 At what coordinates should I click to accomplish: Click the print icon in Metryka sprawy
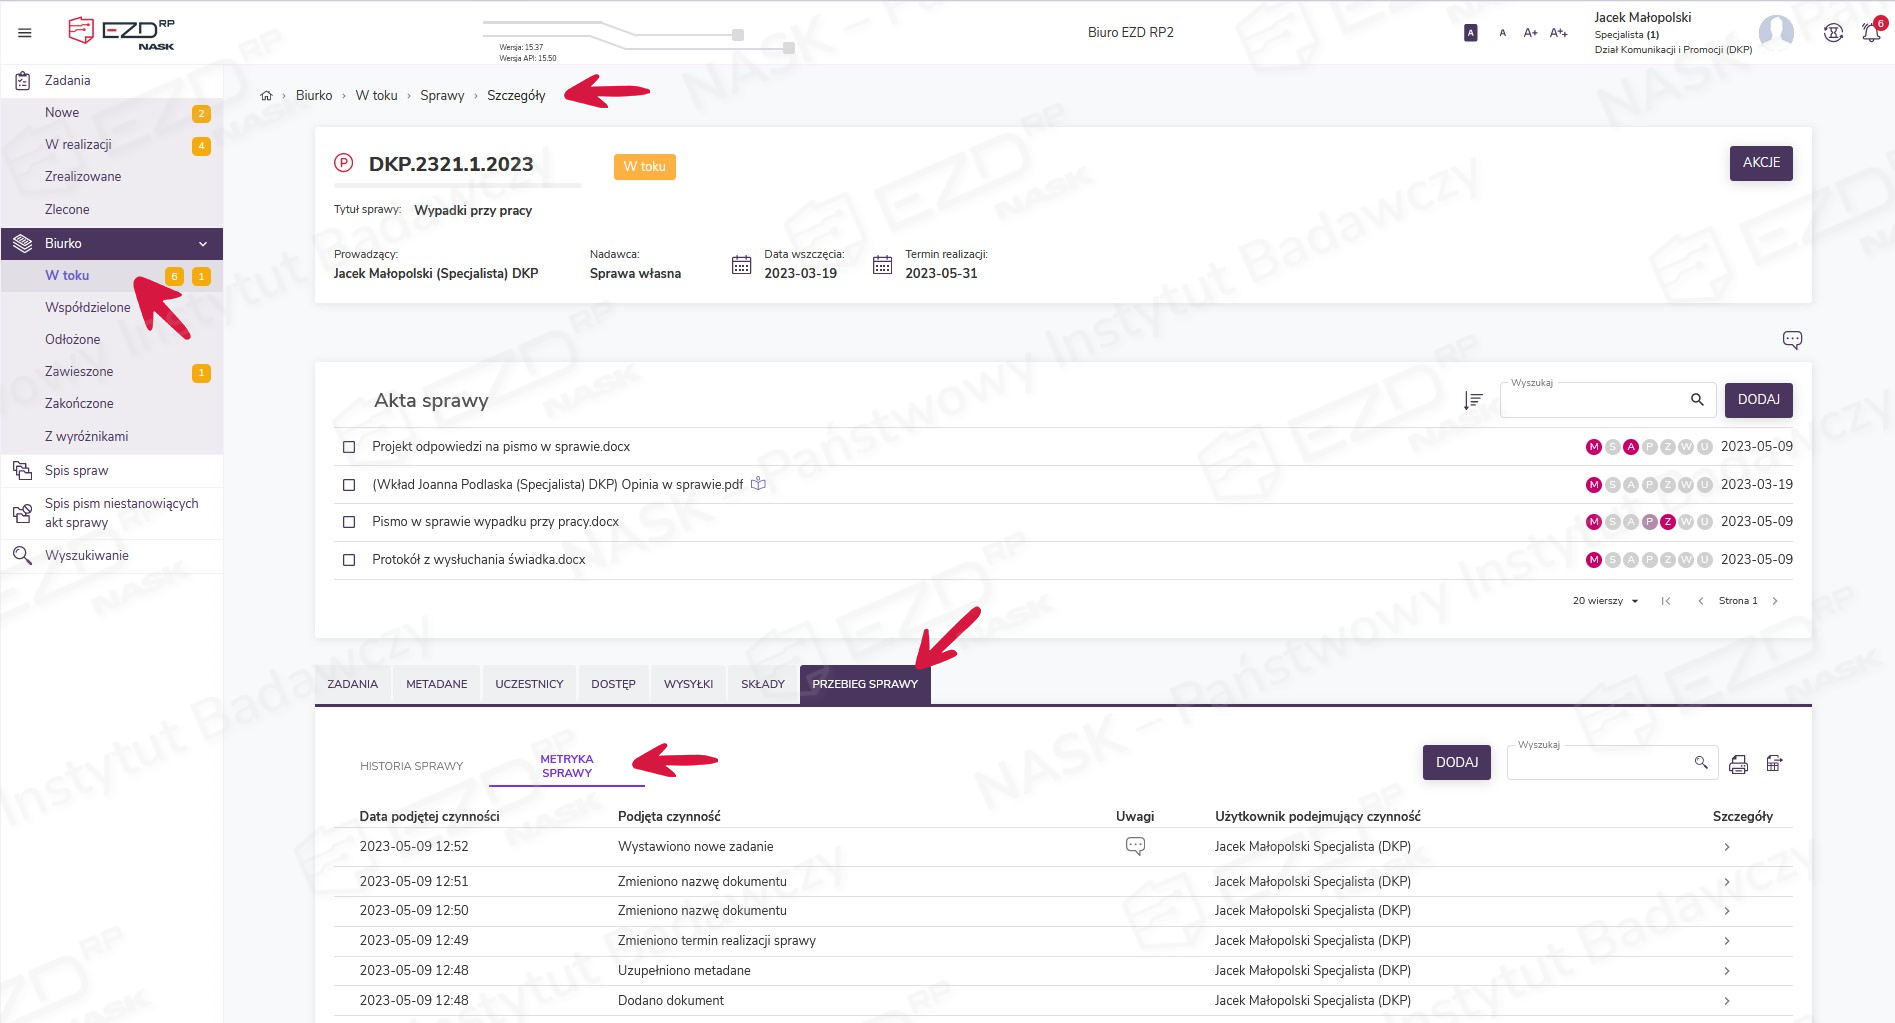1738,764
